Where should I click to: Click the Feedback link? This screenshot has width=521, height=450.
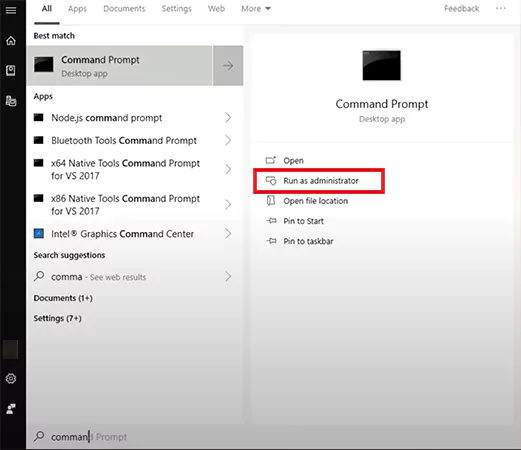(x=462, y=9)
